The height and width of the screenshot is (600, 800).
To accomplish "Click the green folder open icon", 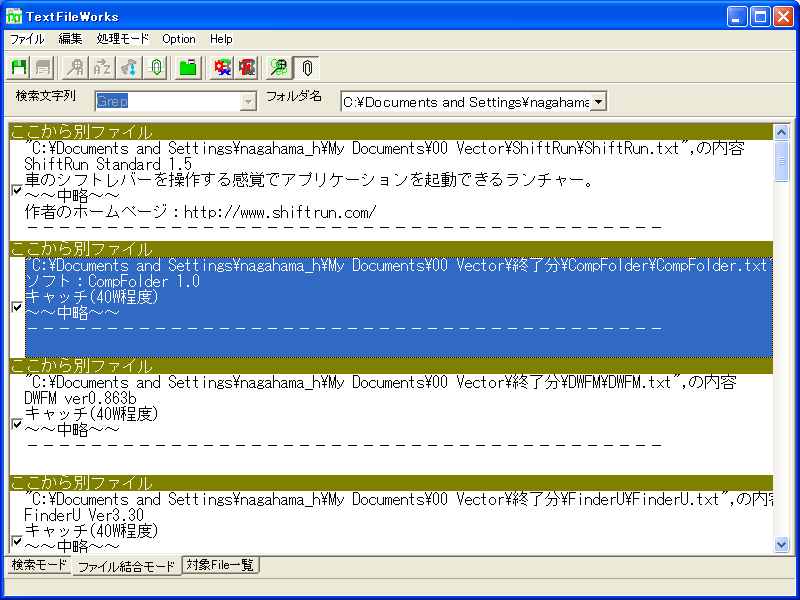I will [x=188, y=68].
